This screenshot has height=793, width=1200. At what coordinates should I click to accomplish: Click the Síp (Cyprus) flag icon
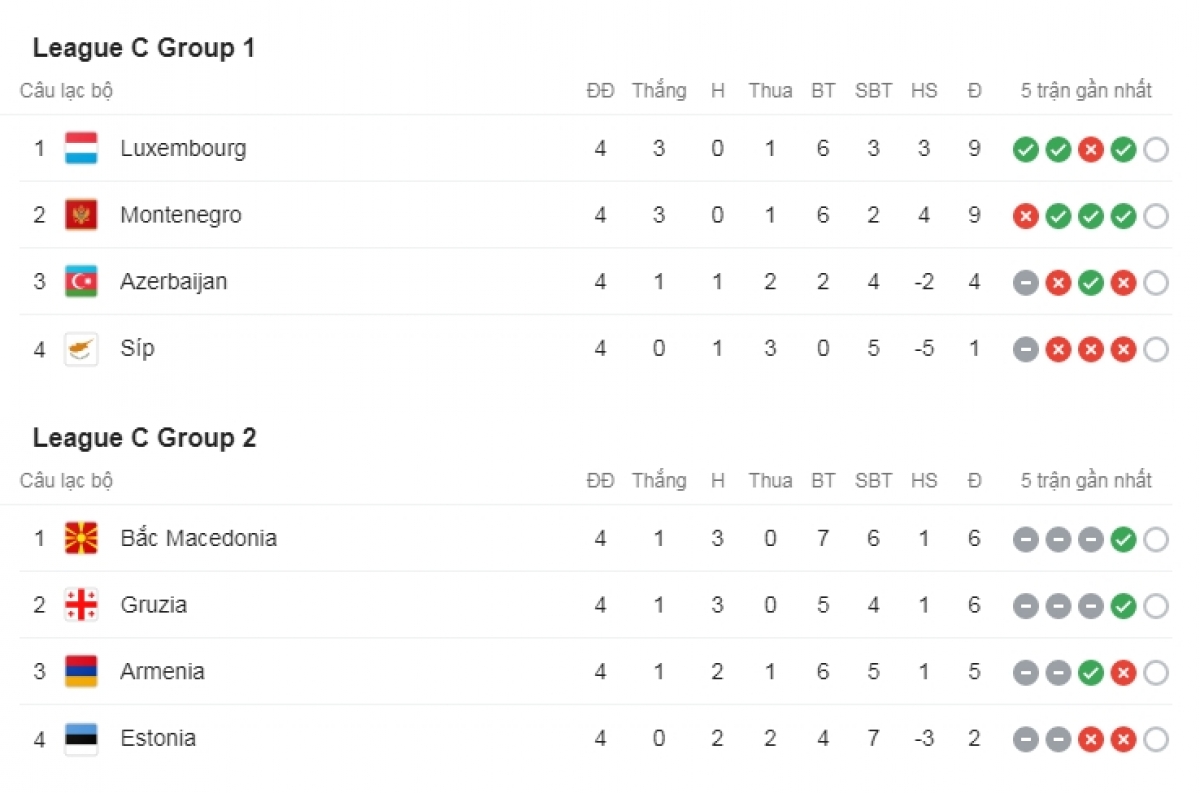[x=81, y=349]
